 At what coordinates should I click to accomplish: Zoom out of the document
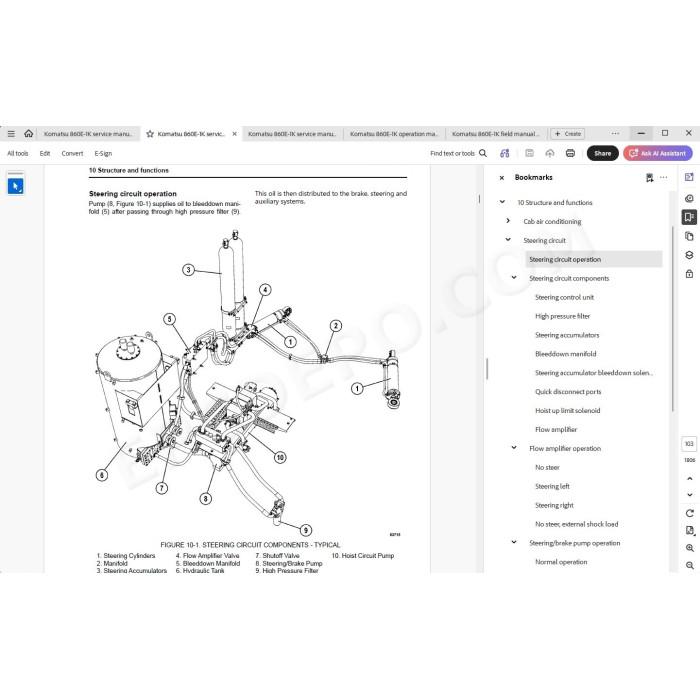click(x=690, y=565)
